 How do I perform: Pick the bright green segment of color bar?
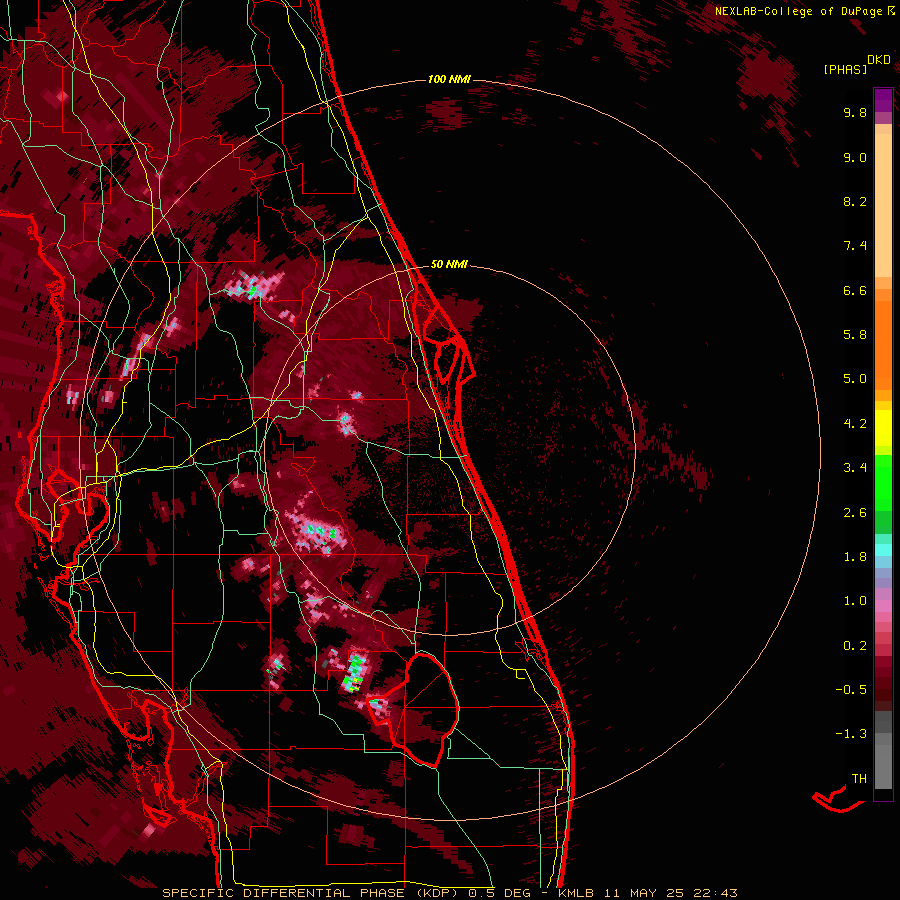[x=883, y=483]
